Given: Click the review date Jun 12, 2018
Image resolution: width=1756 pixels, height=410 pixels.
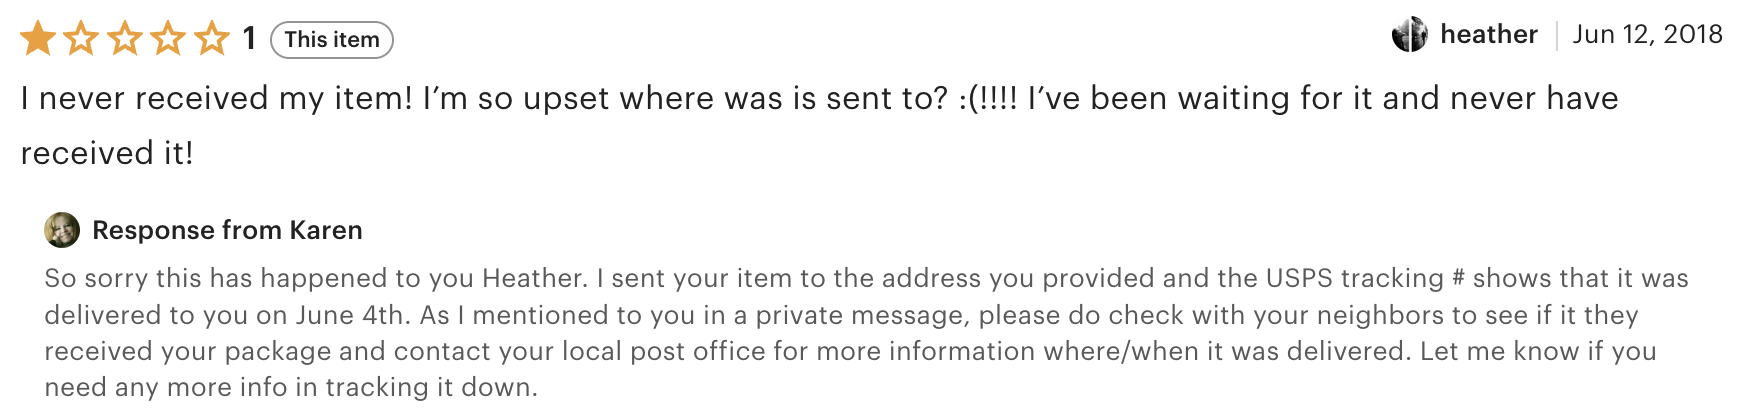Looking at the screenshot, I should pyautogui.click(x=1647, y=35).
